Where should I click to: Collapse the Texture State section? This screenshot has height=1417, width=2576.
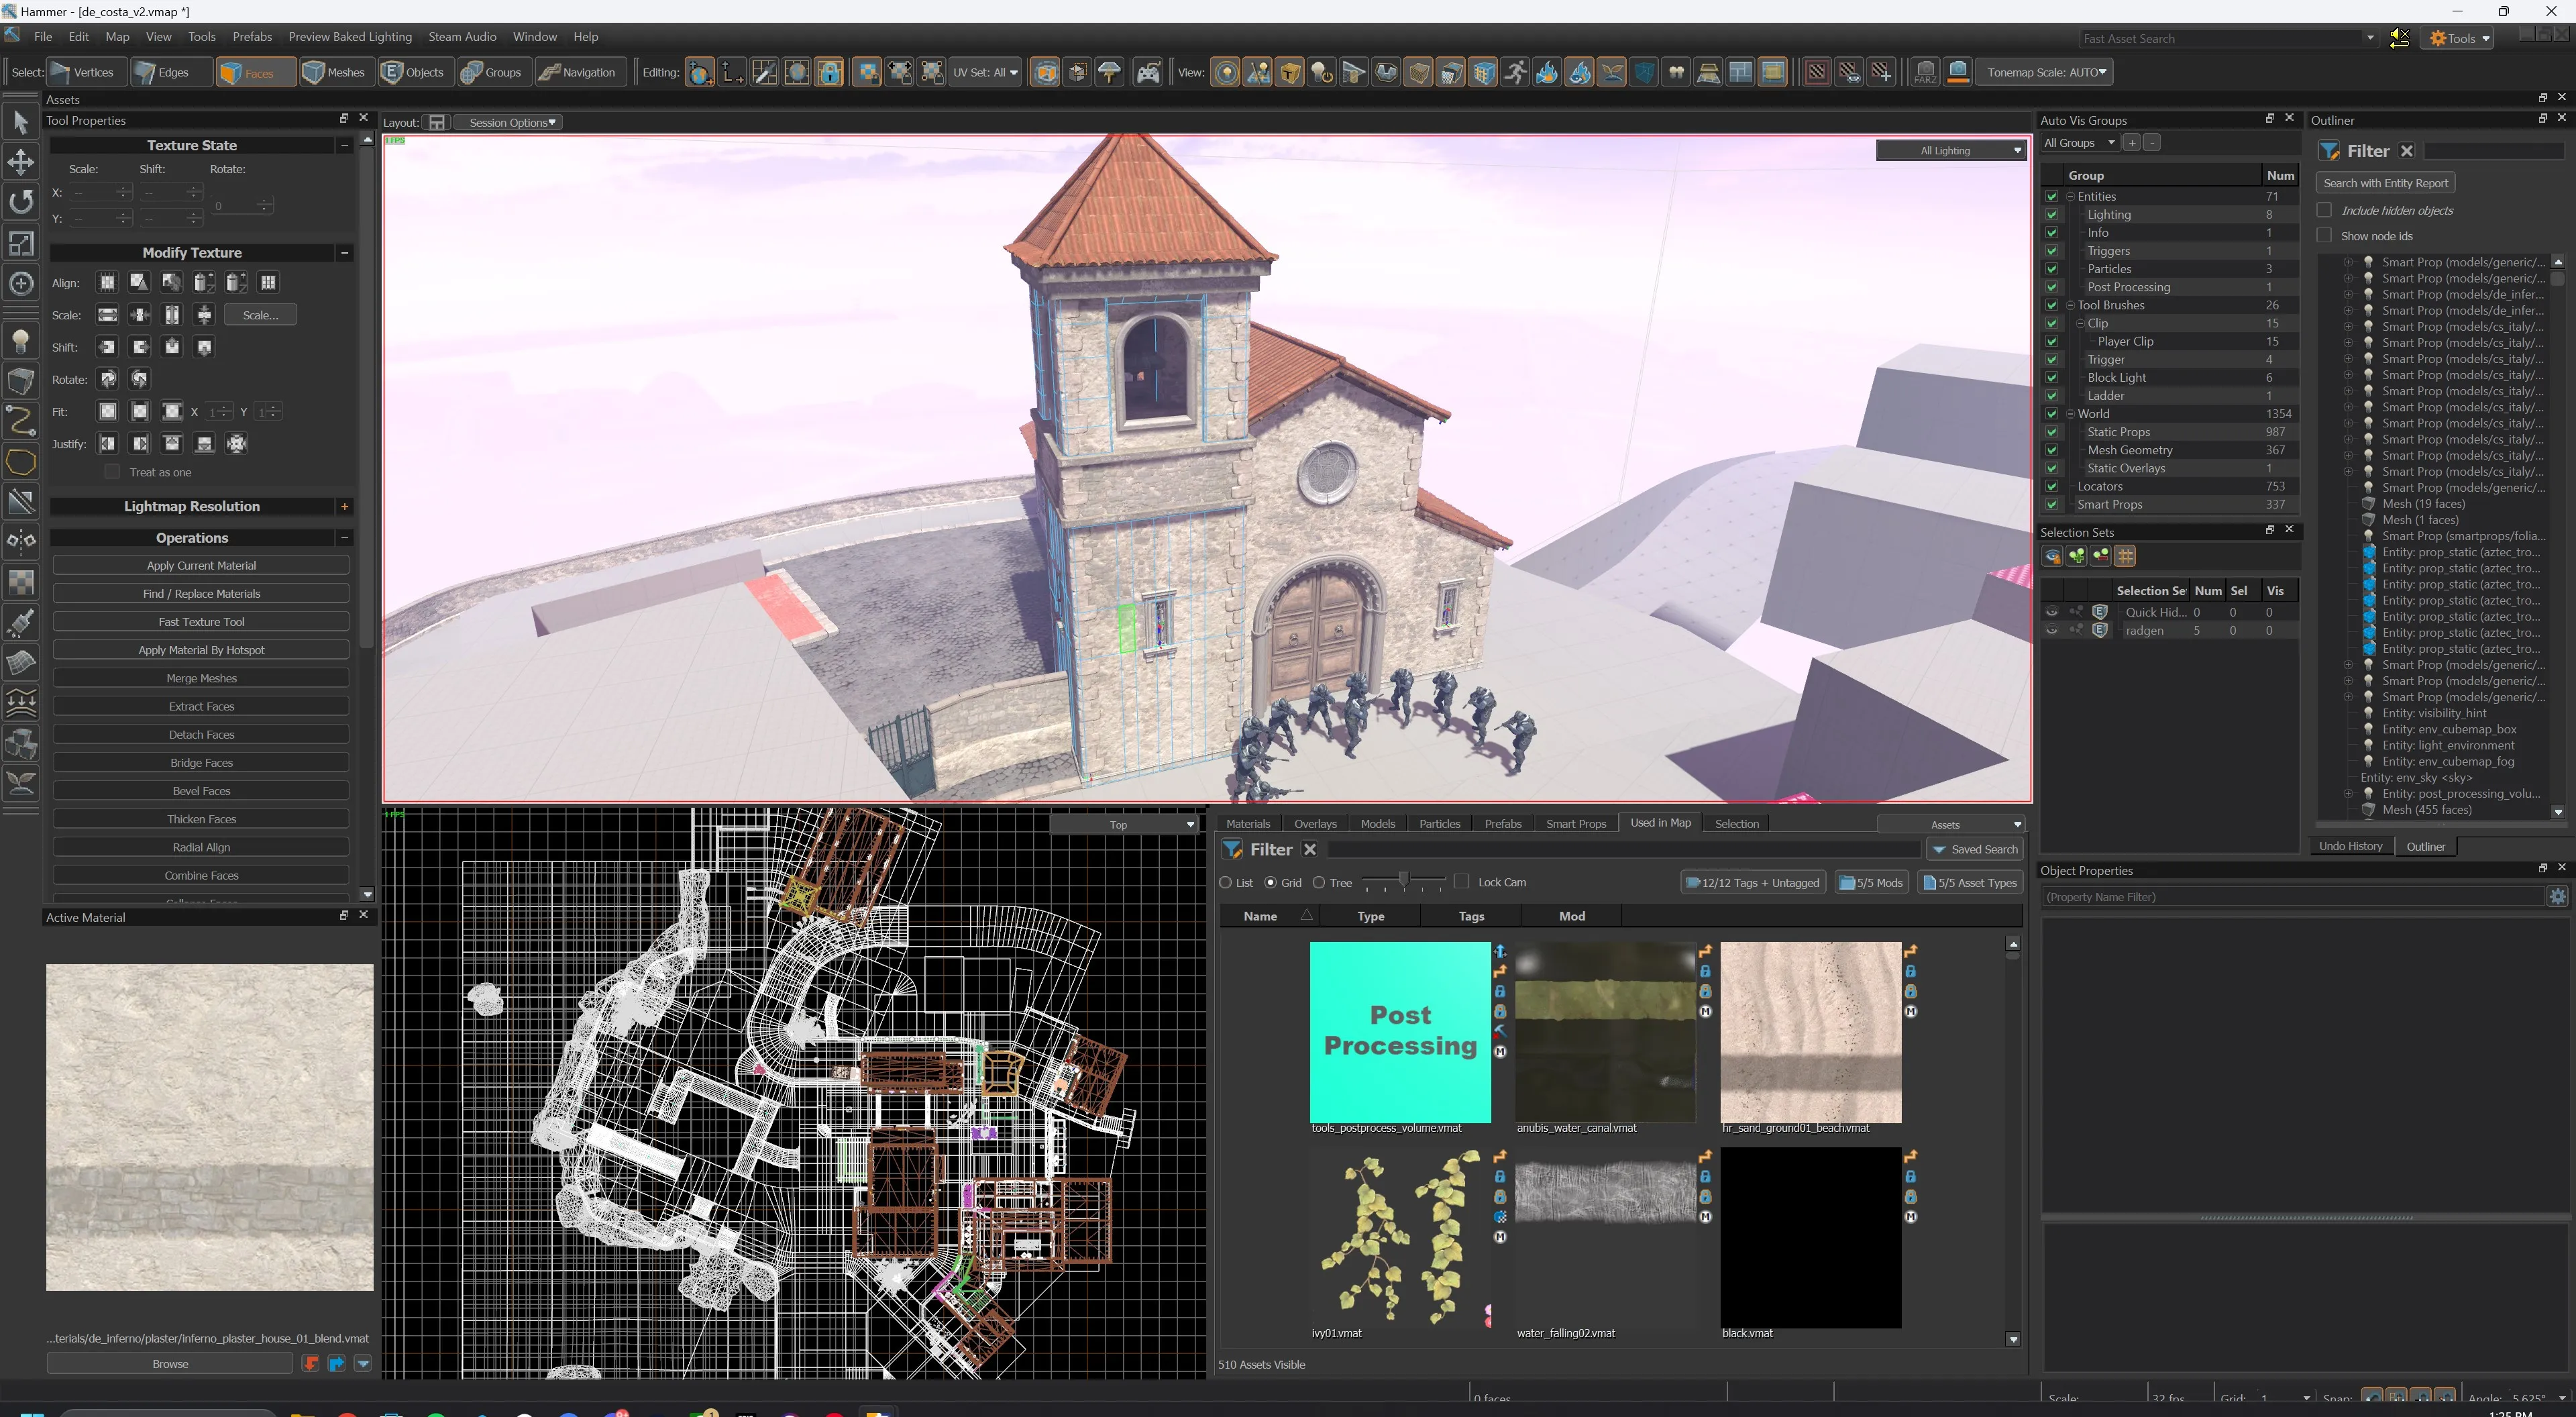point(344,145)
